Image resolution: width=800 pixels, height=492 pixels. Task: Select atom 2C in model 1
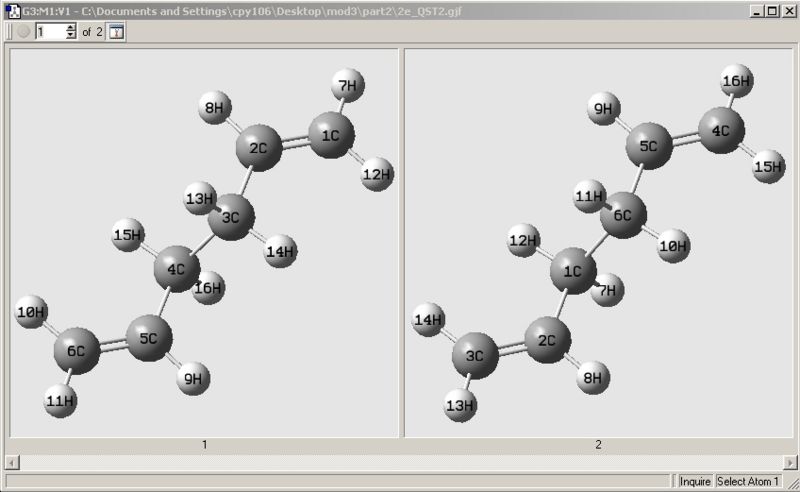pyautogui.click(x=259, y=148)
